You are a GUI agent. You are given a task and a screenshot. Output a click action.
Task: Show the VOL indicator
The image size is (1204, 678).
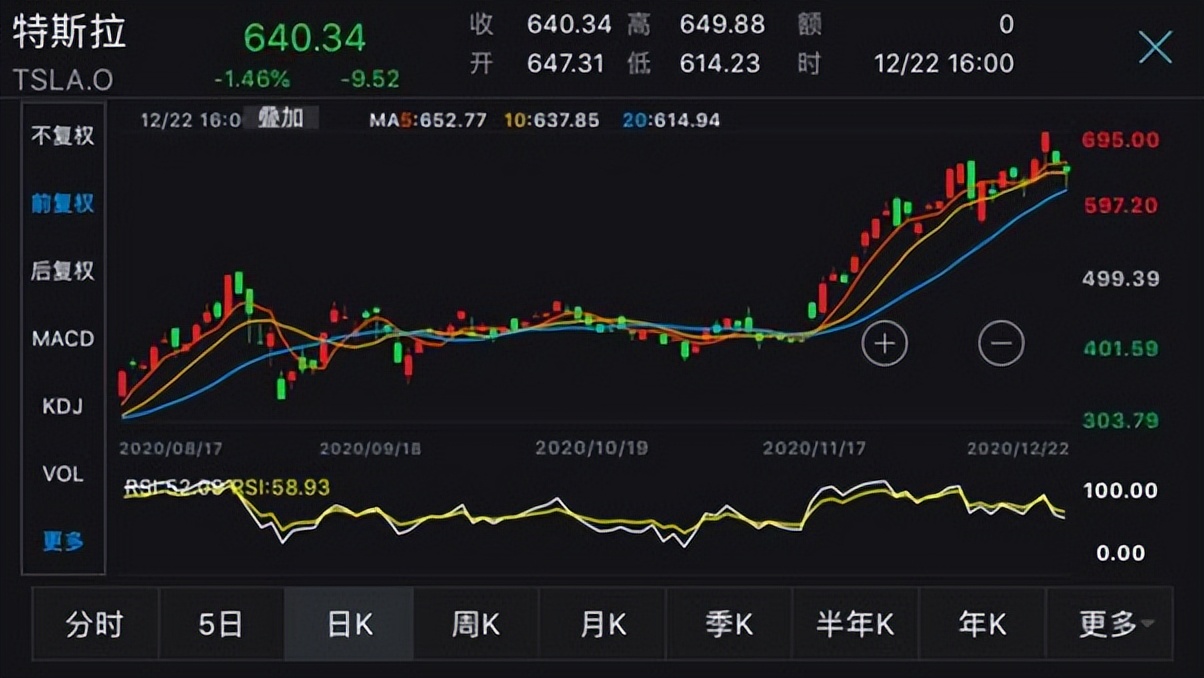tap(62, 473)
